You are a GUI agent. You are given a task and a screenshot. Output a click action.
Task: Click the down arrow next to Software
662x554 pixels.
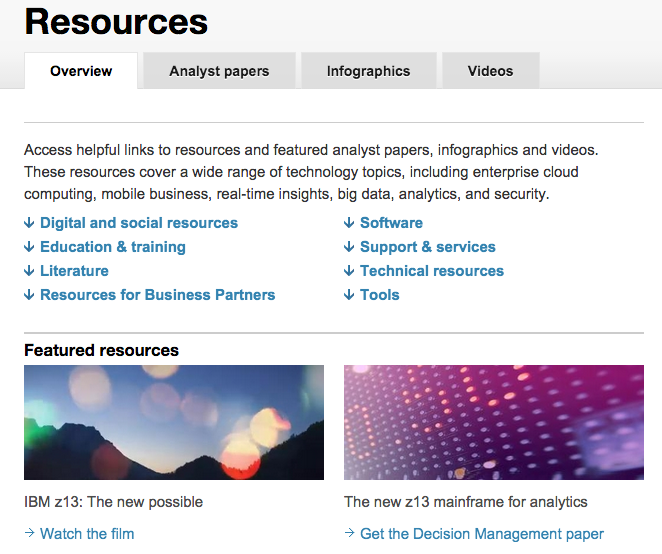349,223
